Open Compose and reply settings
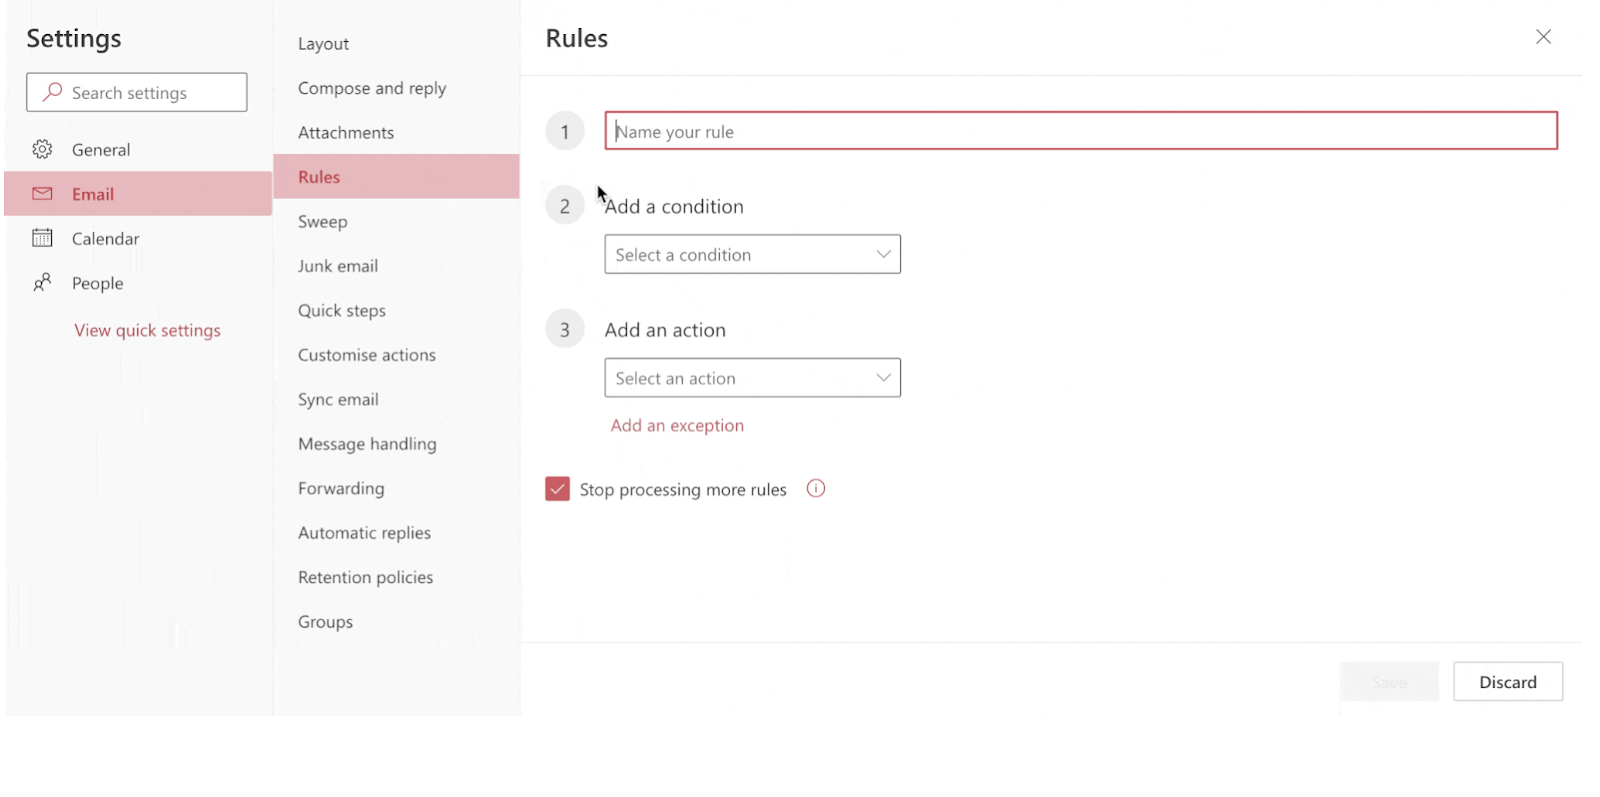Screen dimensions: 1600x797 pyautogui.click(x=372, y=88)
